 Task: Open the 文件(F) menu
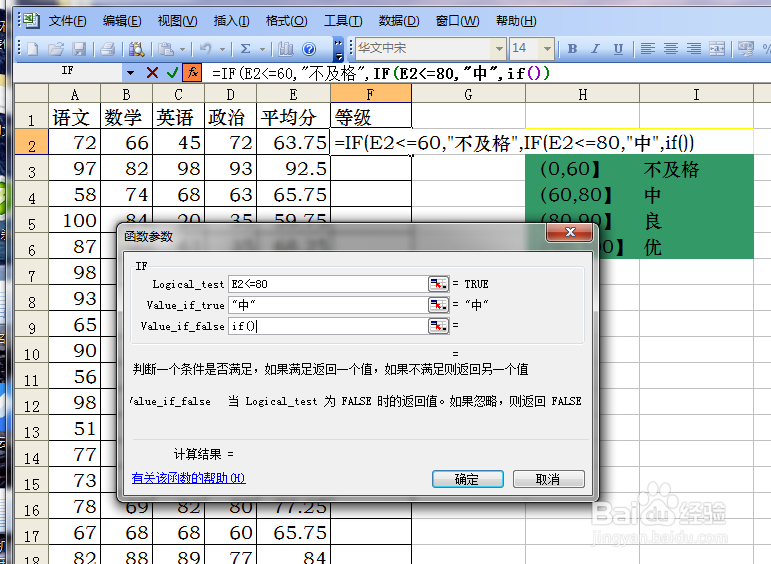(67, 21)
